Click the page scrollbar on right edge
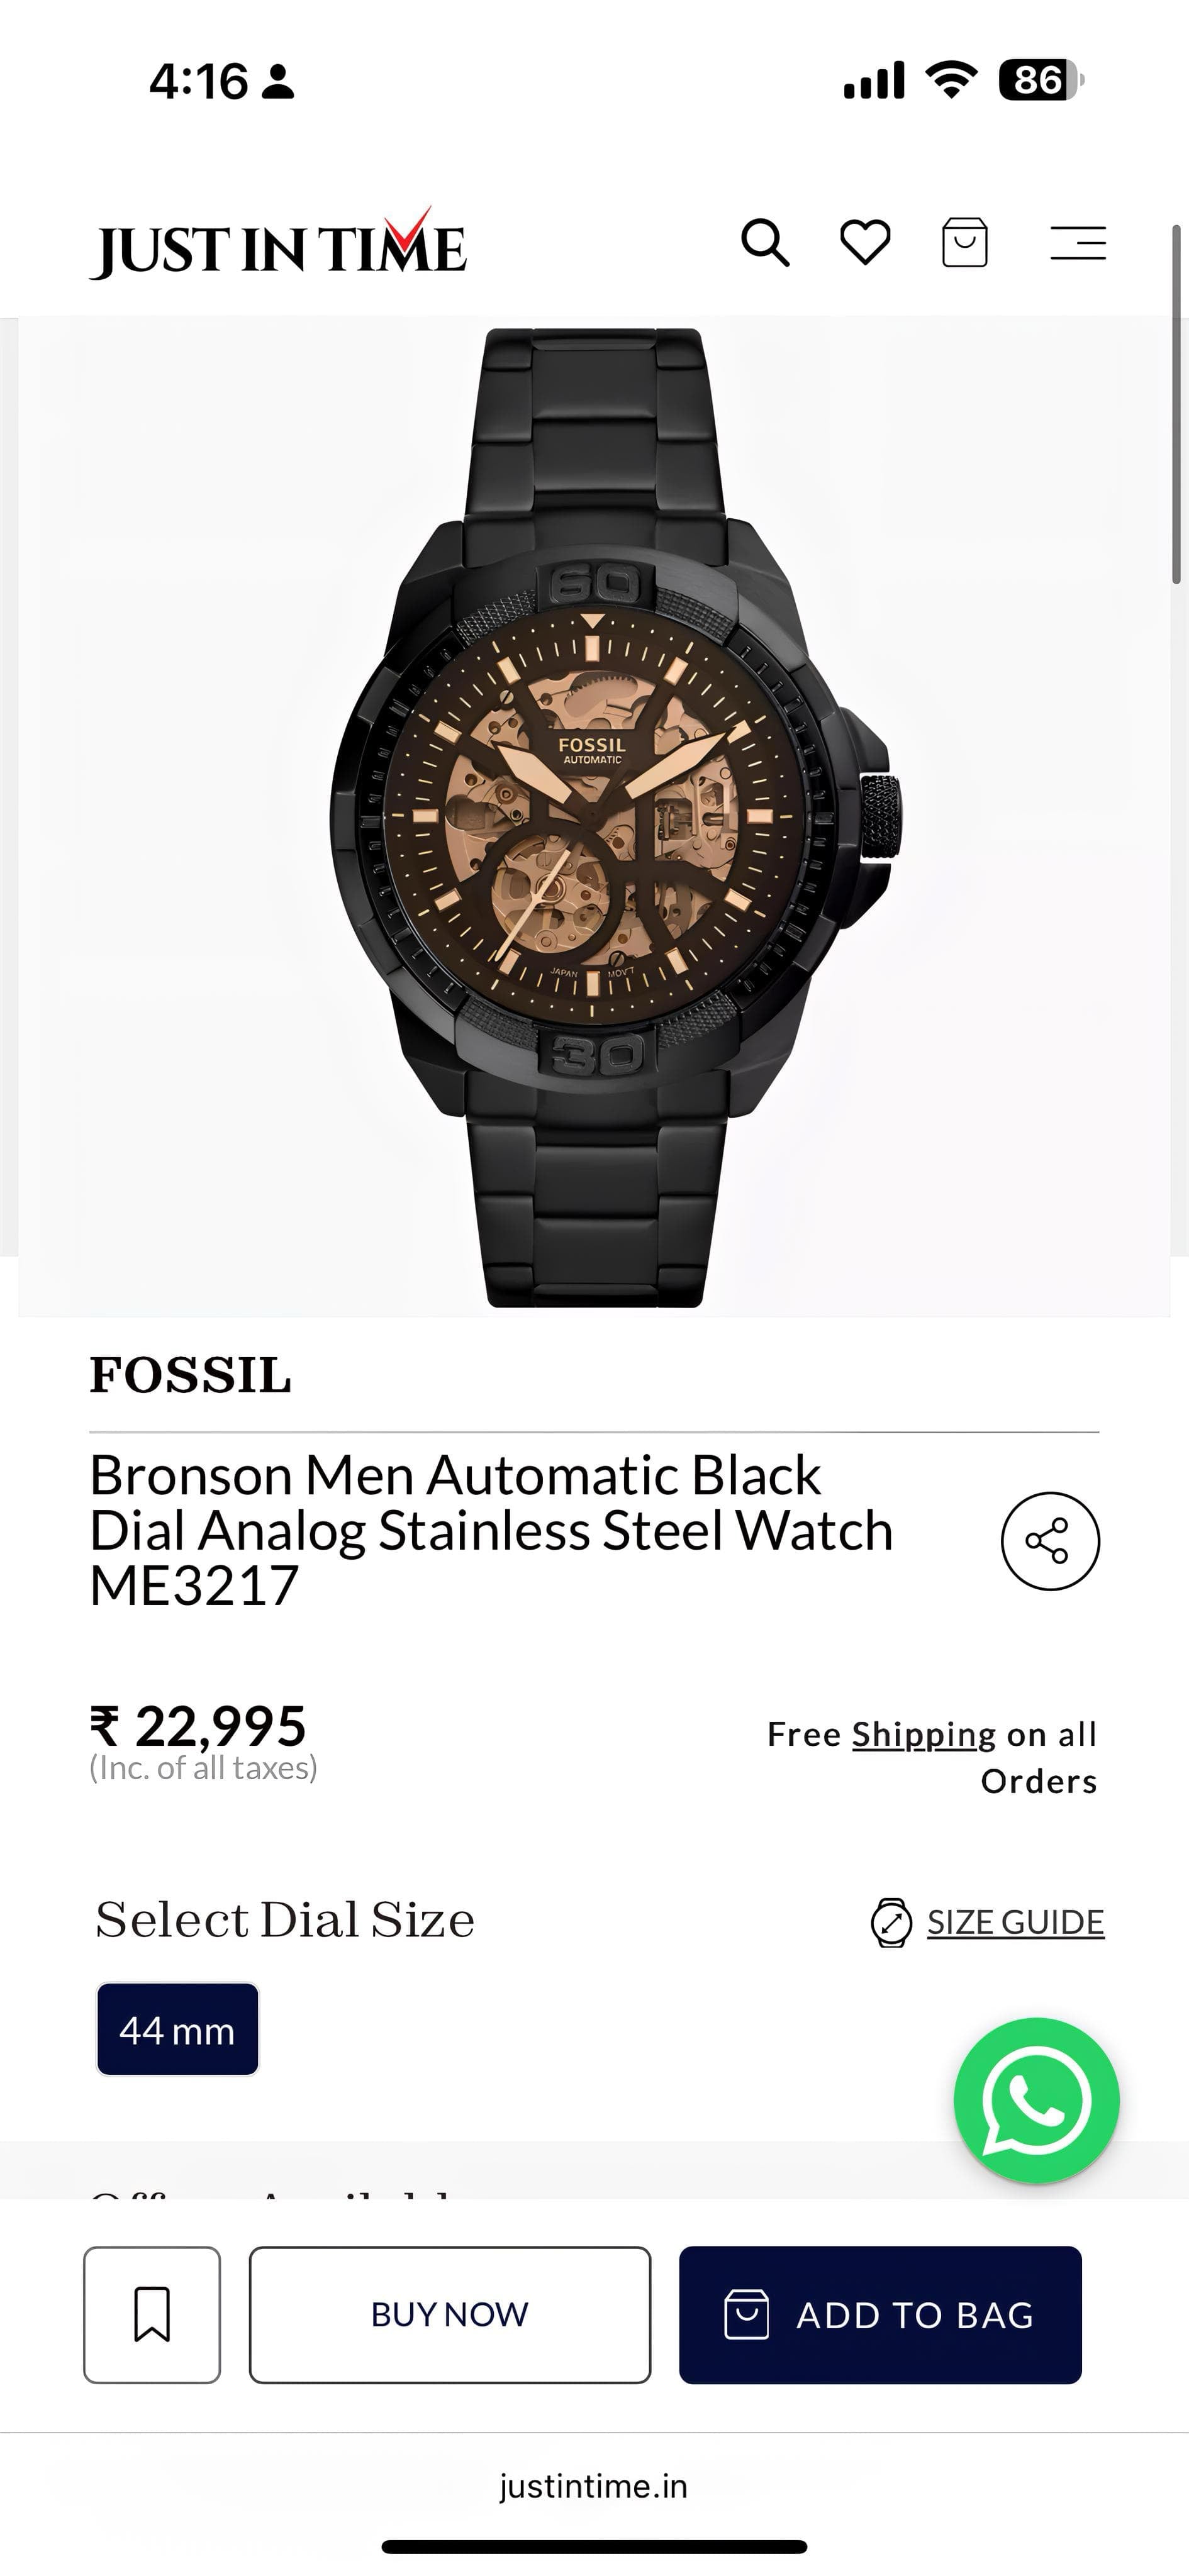The width and height of the screenshot is (1189, 2576). pos(1177,404)
